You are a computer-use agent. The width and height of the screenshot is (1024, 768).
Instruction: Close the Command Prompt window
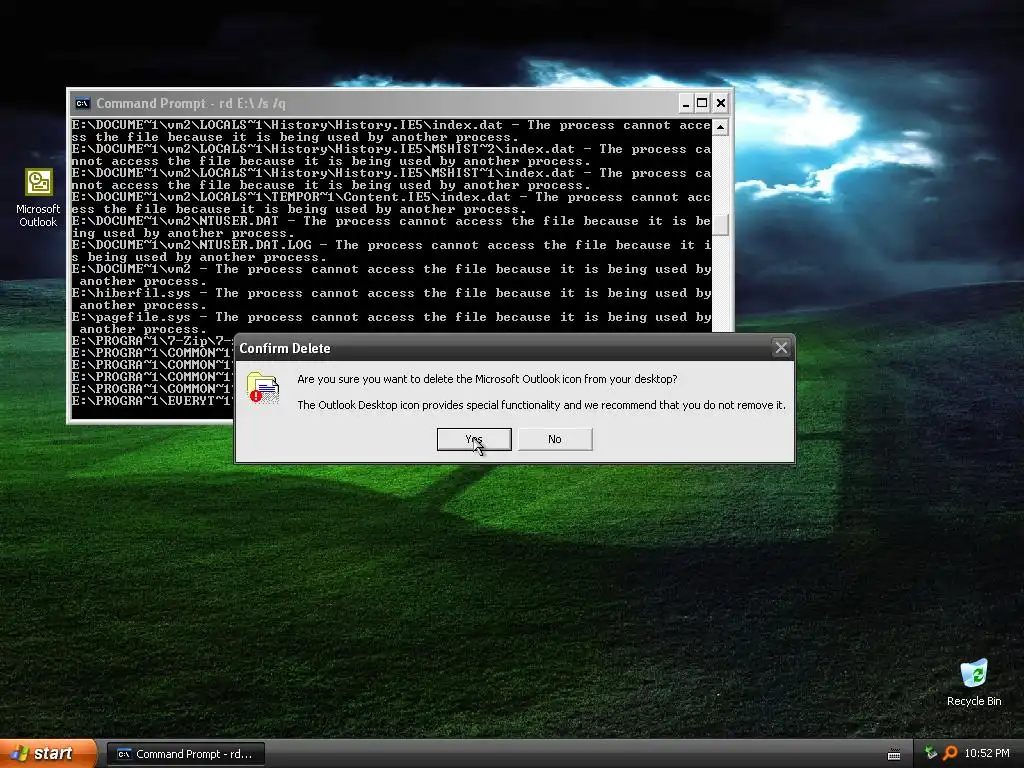tap(720, 103)
